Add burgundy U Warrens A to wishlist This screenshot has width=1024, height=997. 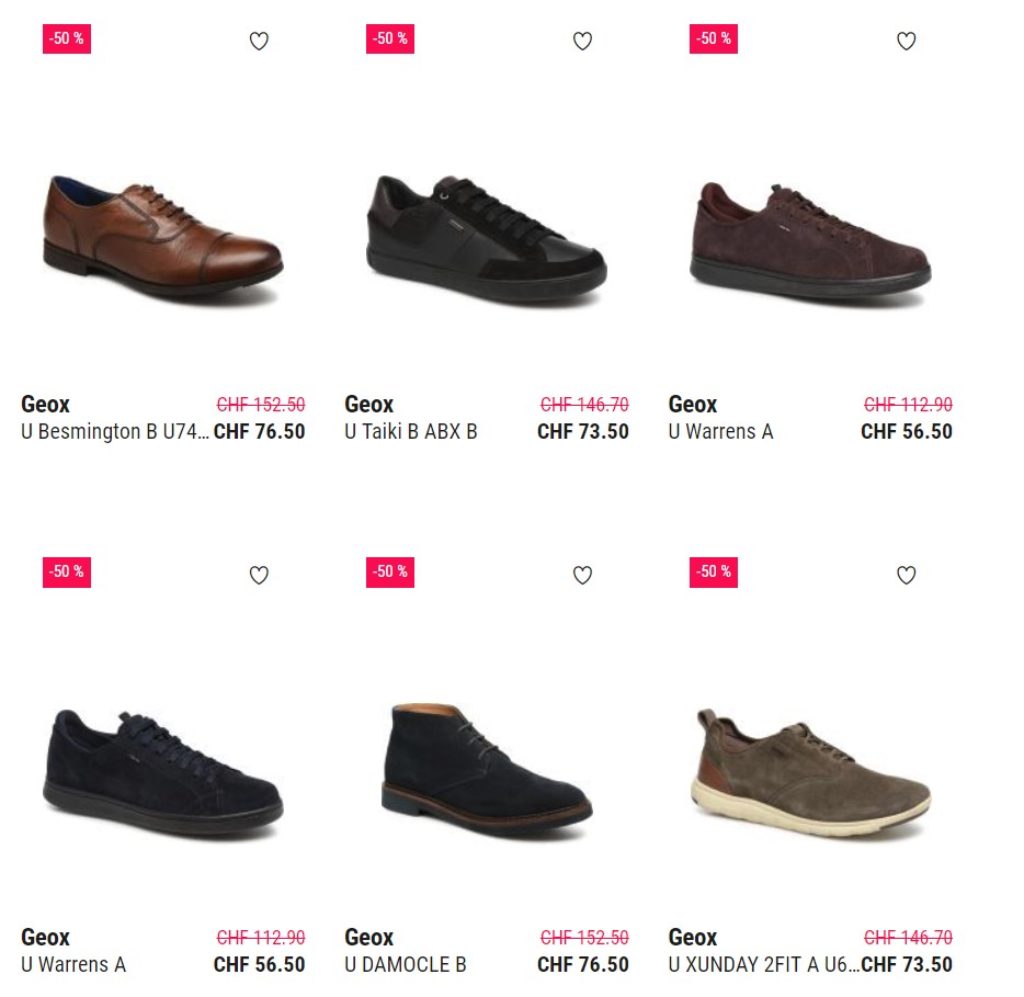906,41
